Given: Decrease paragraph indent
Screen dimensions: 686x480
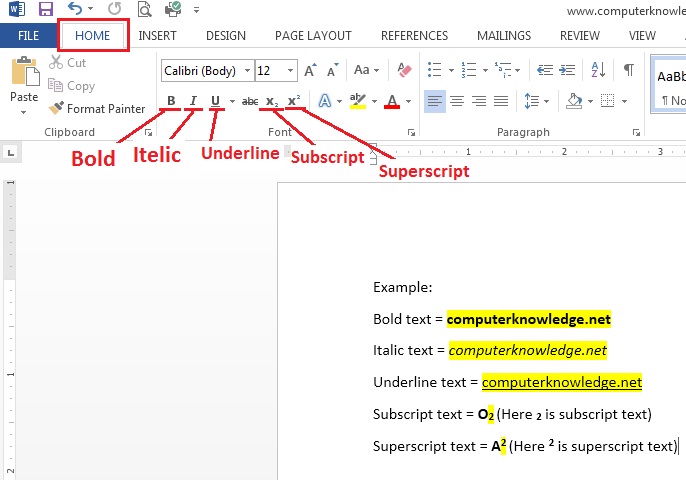Looking at the screenshot, I should 545,70.
